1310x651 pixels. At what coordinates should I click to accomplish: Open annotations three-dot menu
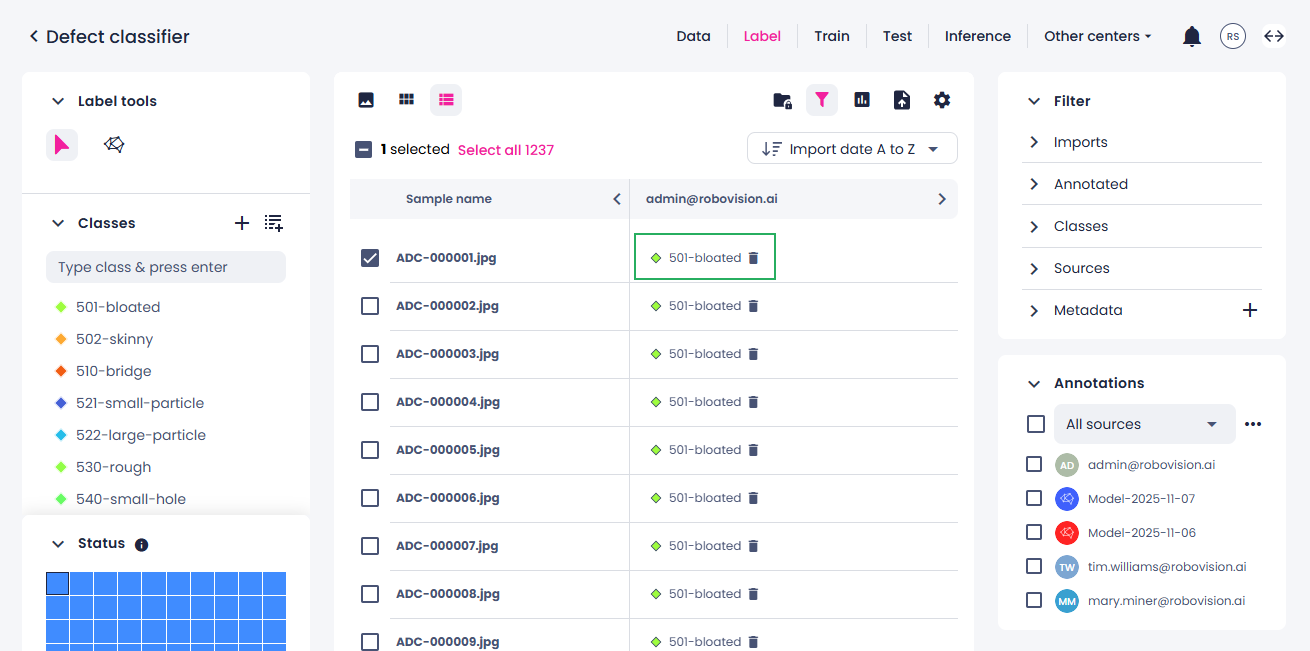pyautogui.click(x=1253, y=424)
